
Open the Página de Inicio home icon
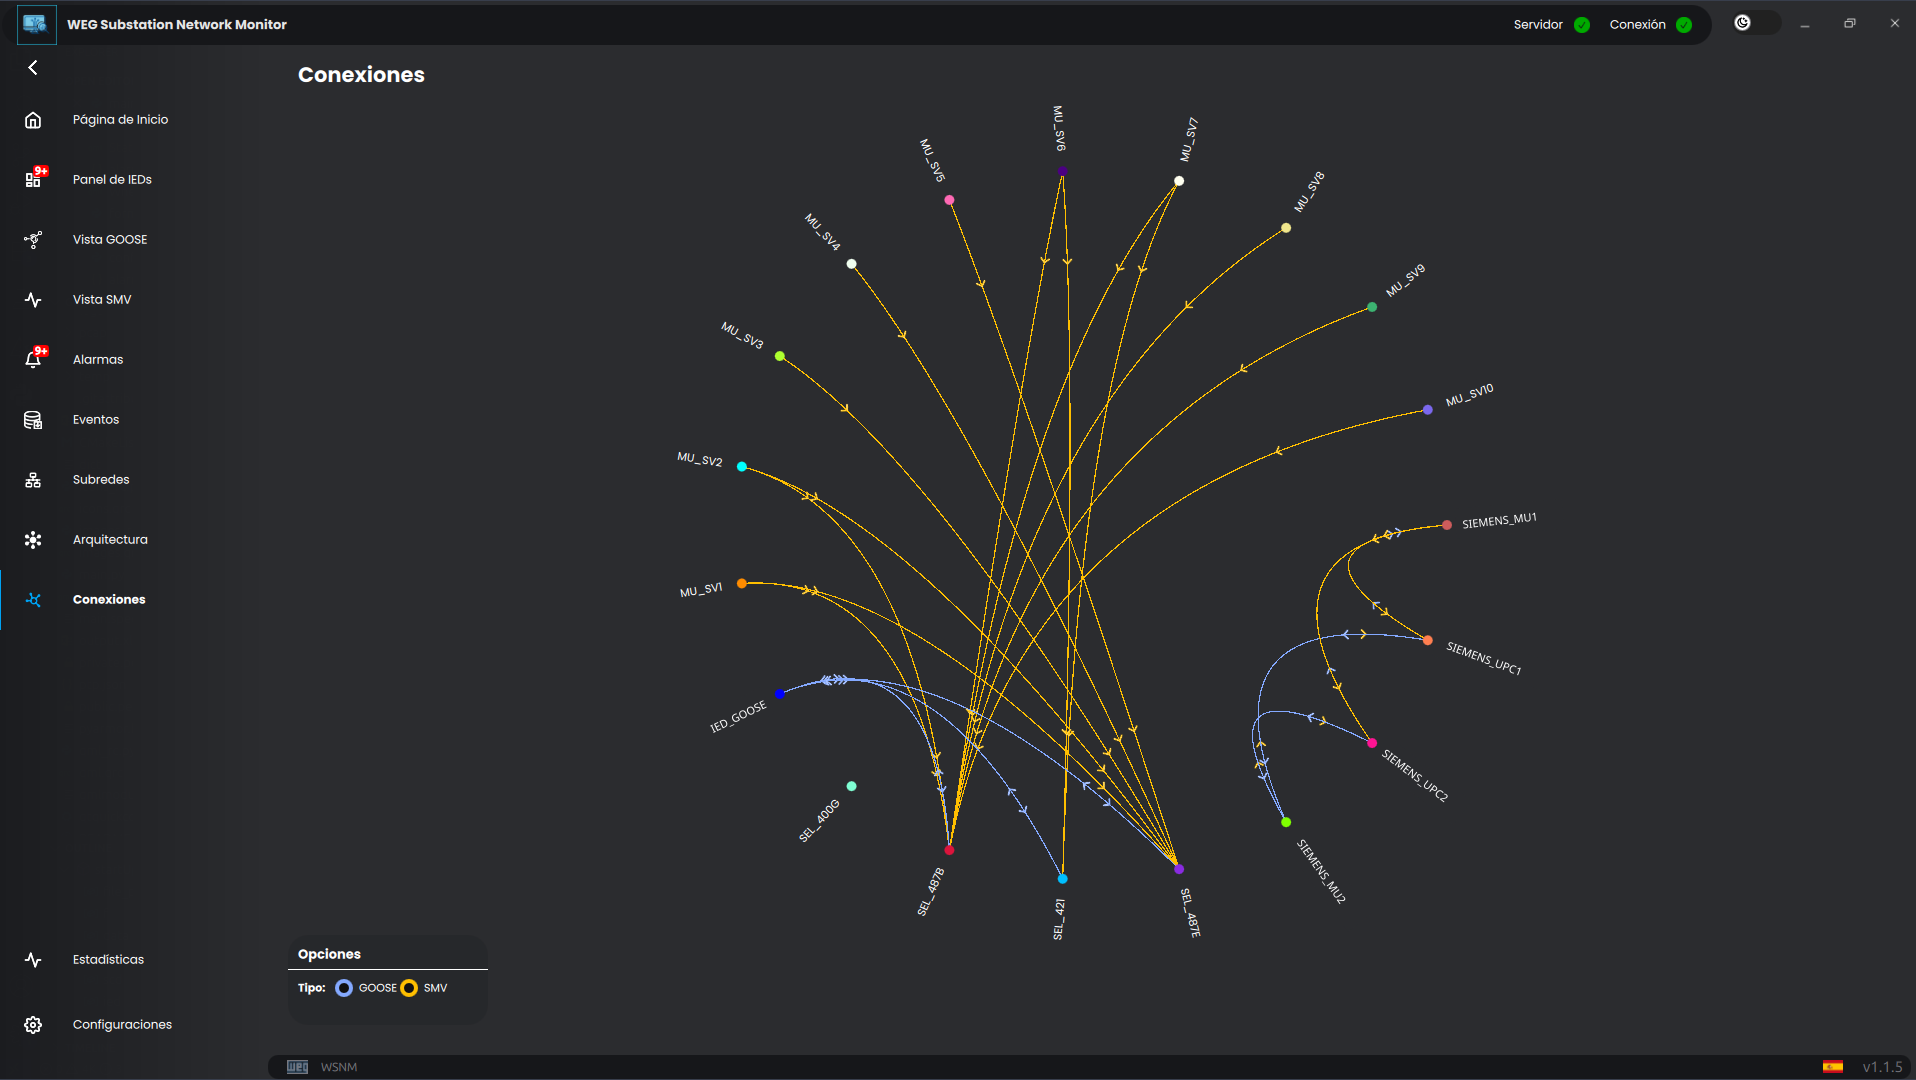tap(33, 120)
